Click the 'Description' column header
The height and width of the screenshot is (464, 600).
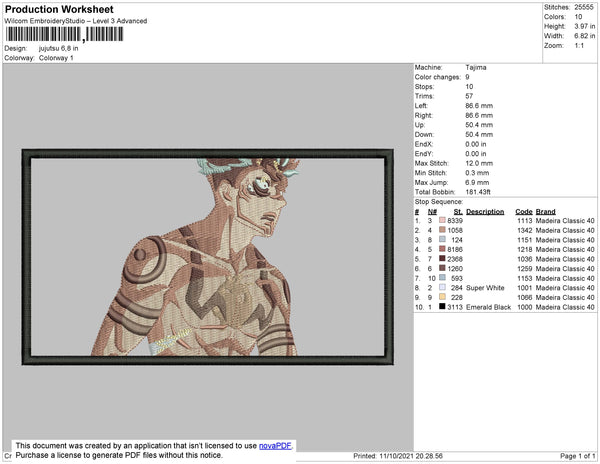point(485,212)
